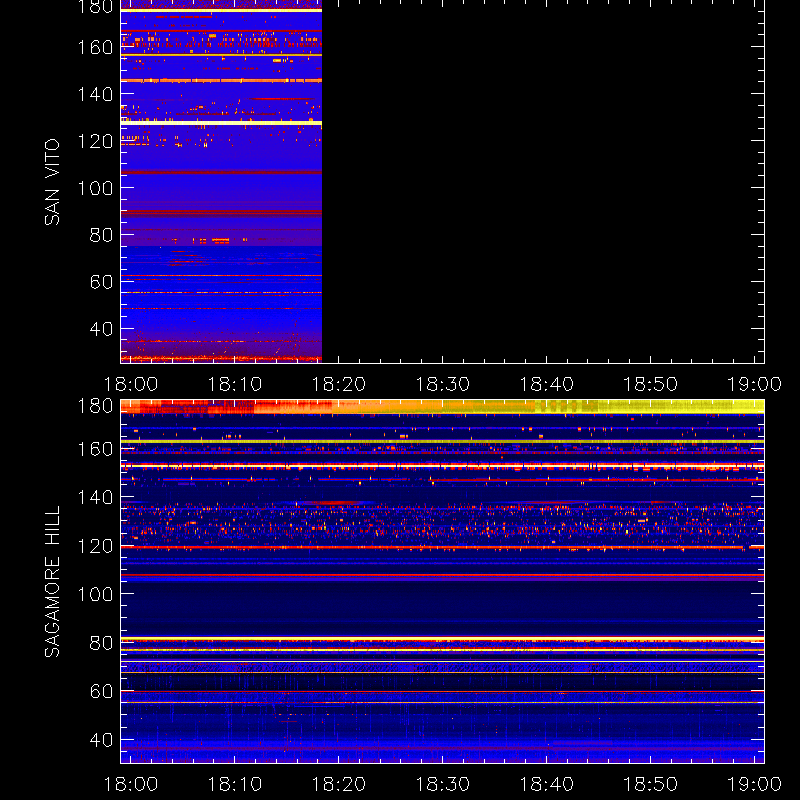Pick the 160 label on Sagamore Hill axis

(x=95, y=449)
